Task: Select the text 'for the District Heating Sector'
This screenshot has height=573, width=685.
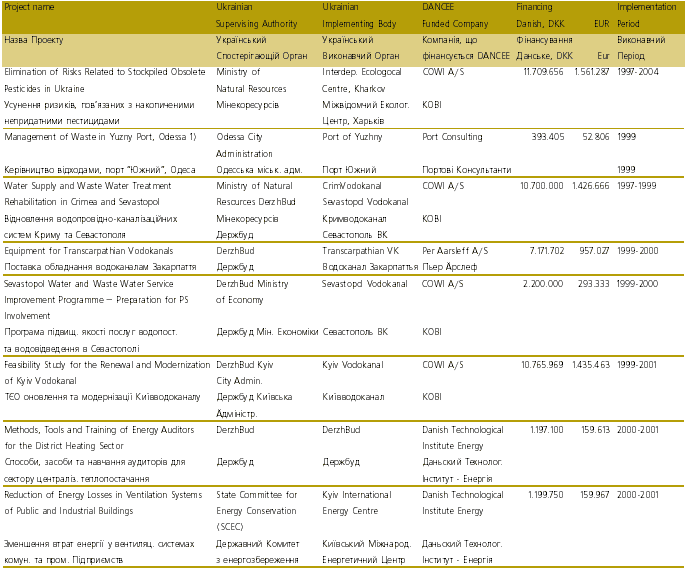Action: (64, 445)
